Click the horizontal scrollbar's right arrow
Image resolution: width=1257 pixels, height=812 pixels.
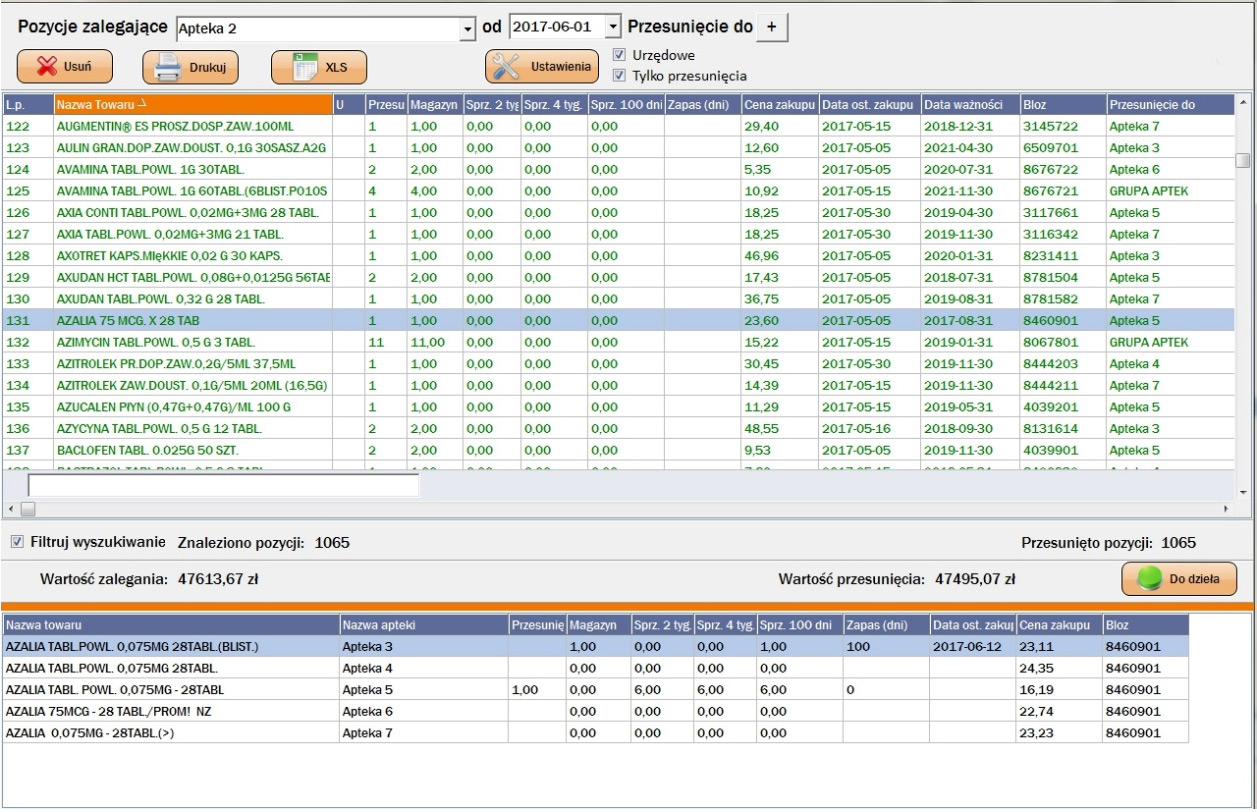pos(1227,509)
